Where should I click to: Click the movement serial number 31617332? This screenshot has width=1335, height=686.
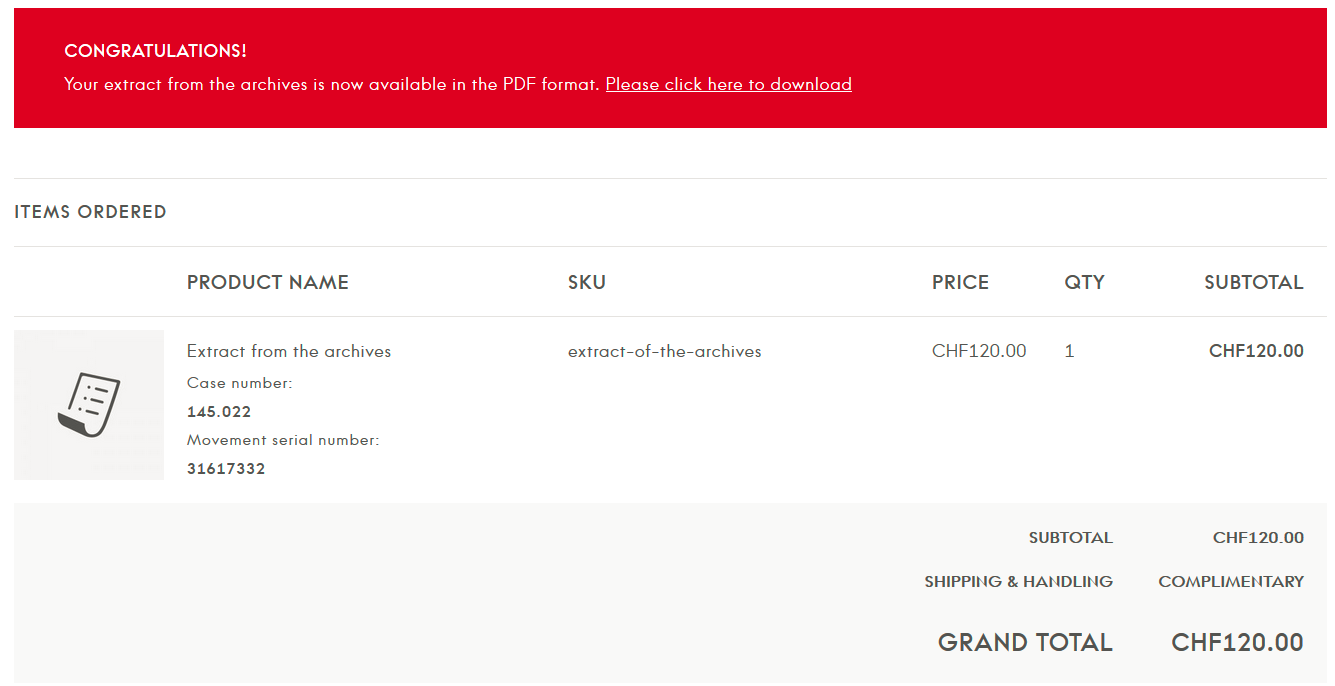tap(226, 469)
